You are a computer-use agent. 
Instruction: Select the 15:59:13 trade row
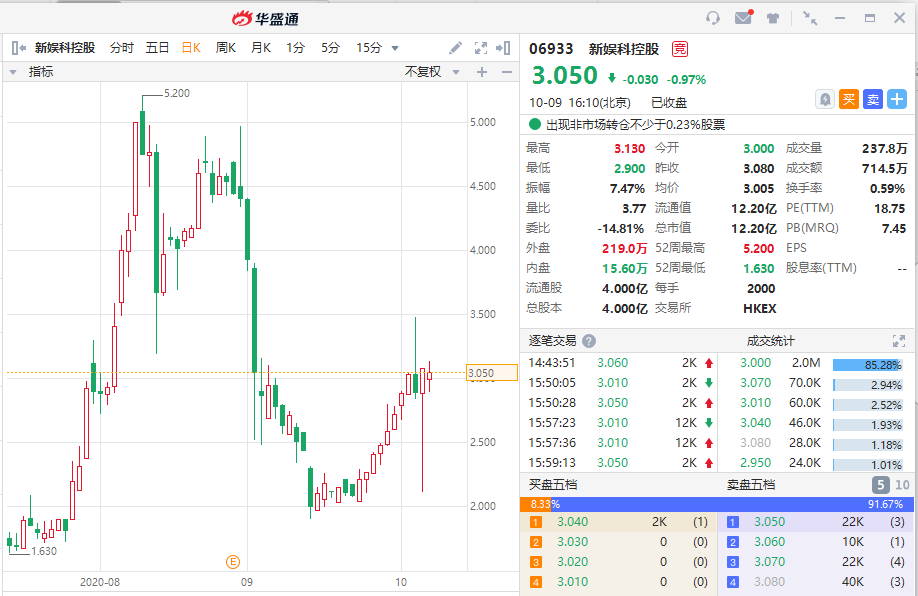(x=618, y=463)
